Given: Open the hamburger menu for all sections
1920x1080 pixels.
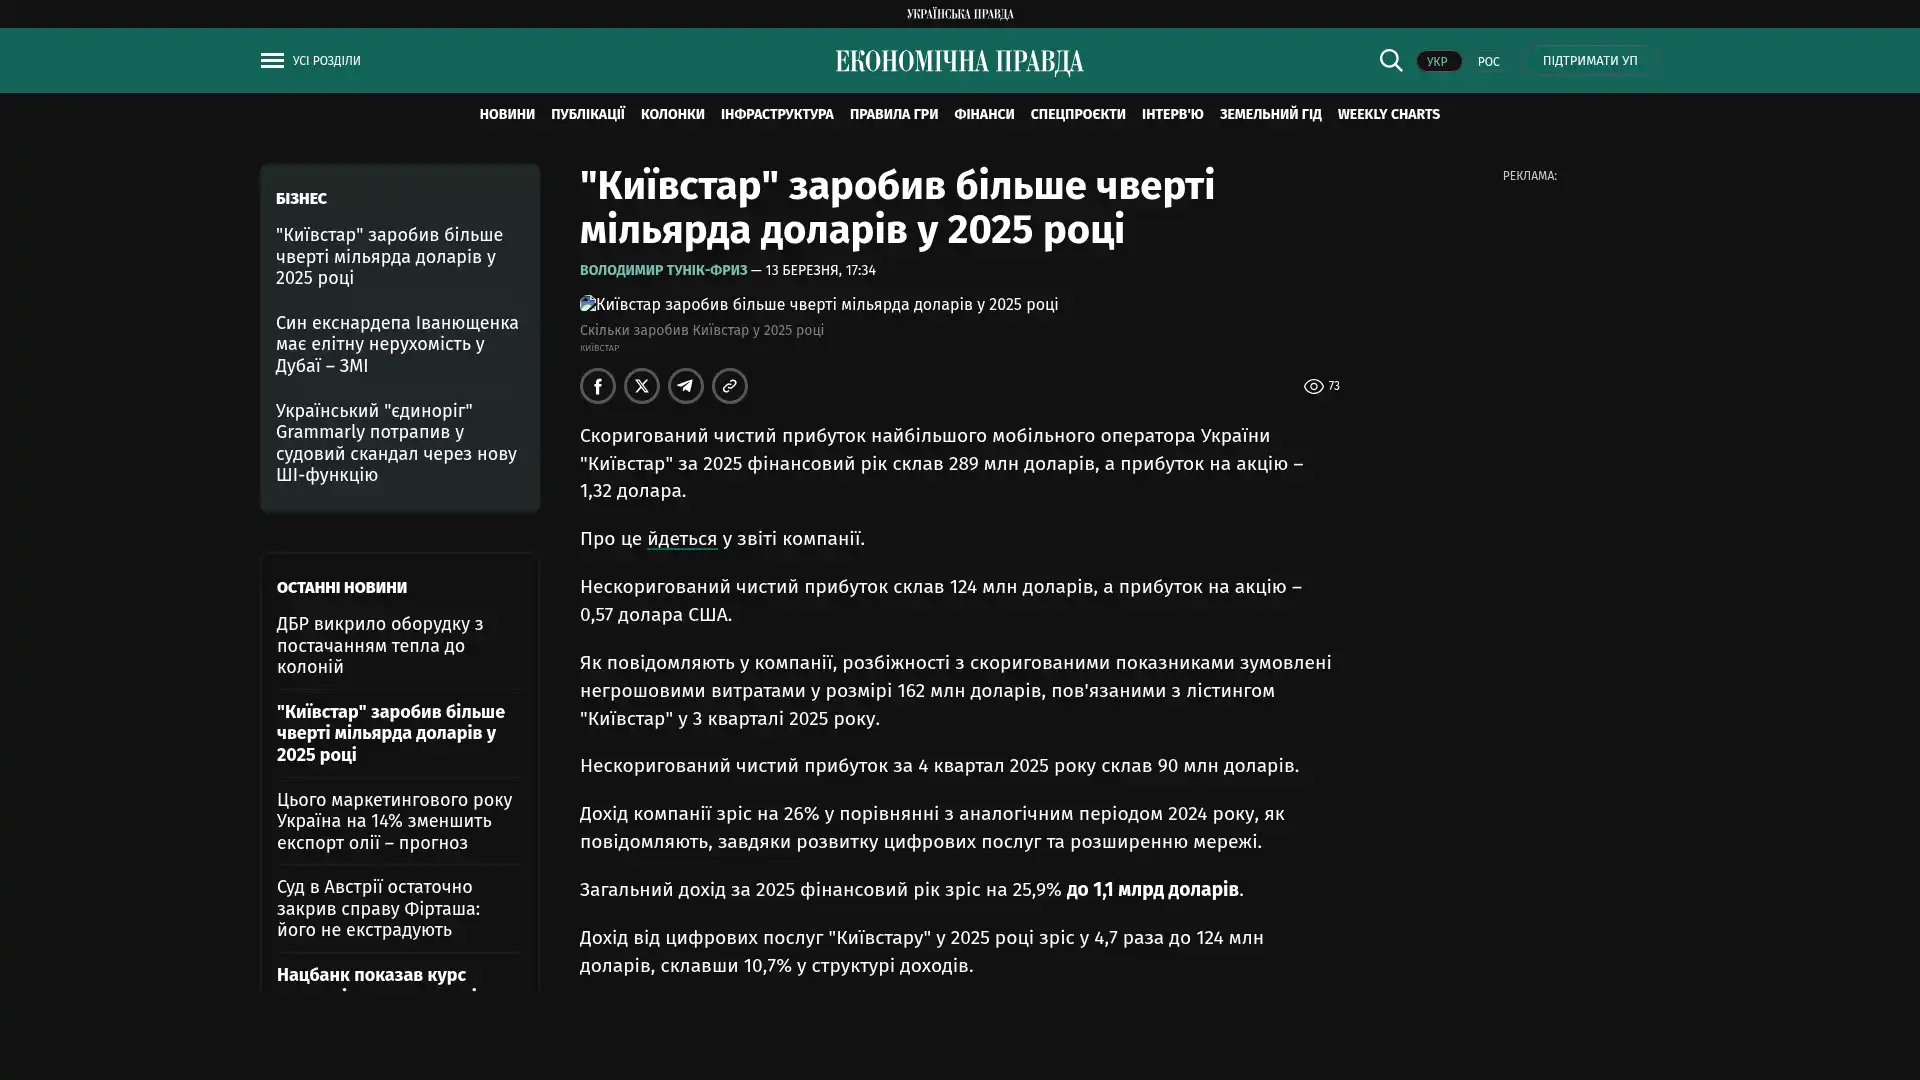Looking at the screenshot, I should pyautogui.click(x=272, y=61).
